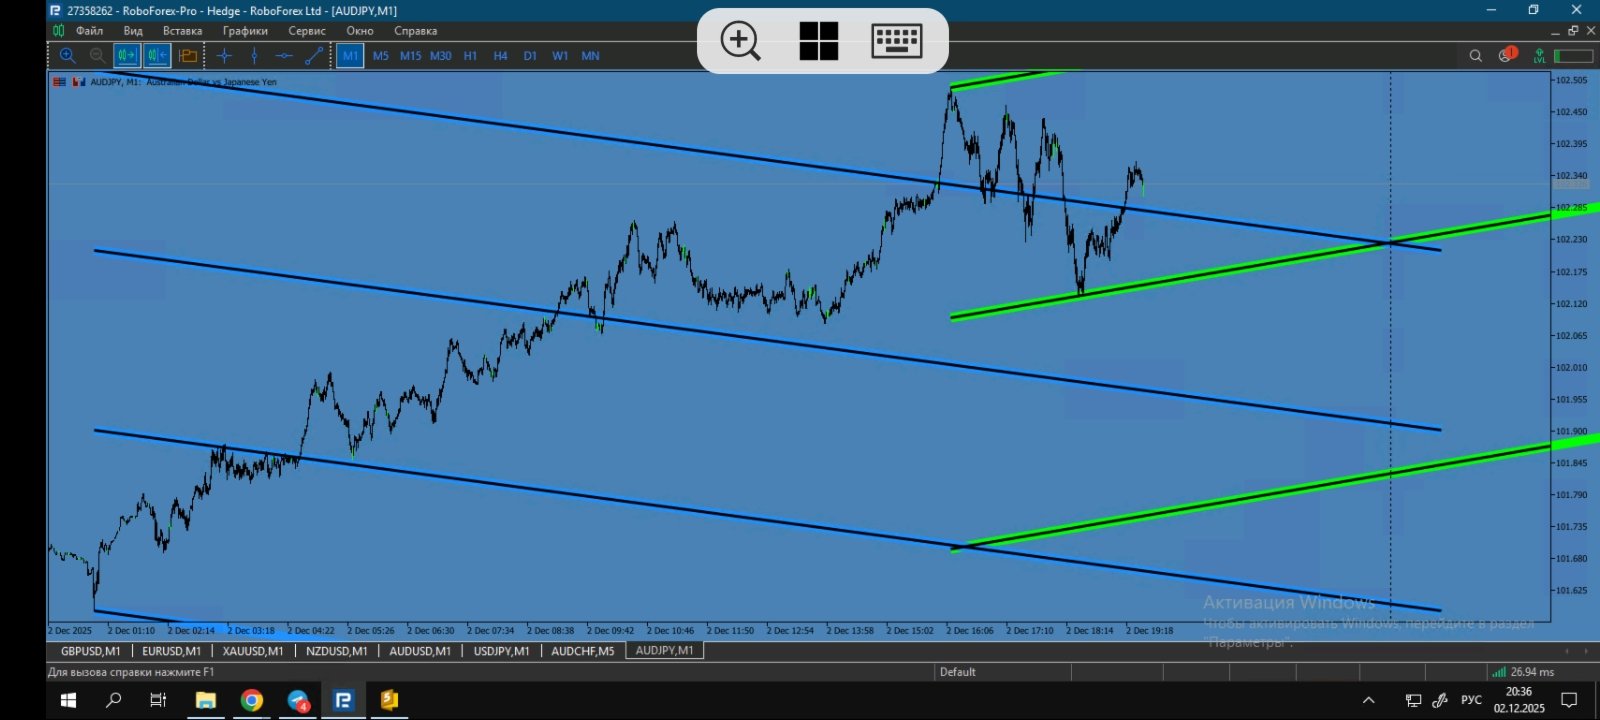This screenshot has width=1600, height=720.
Task: Click the RoboForex terminal taskbar icon
Action: coord(343,700)
